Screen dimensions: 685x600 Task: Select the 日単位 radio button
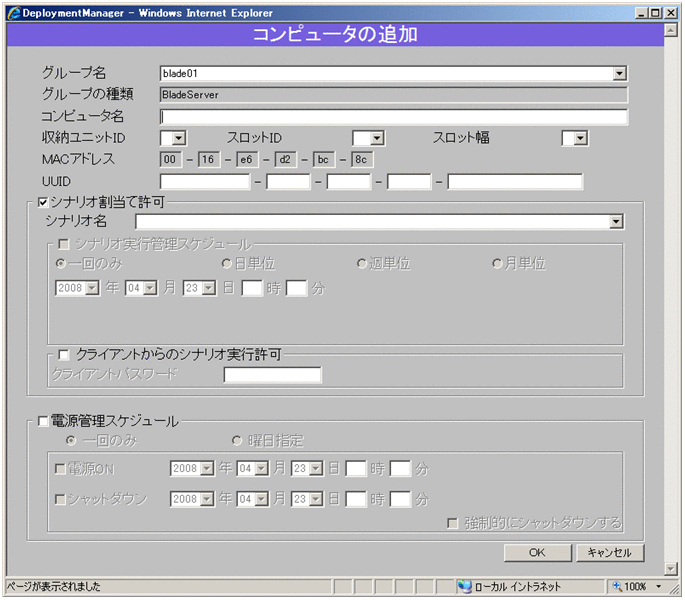pos(226,264)
